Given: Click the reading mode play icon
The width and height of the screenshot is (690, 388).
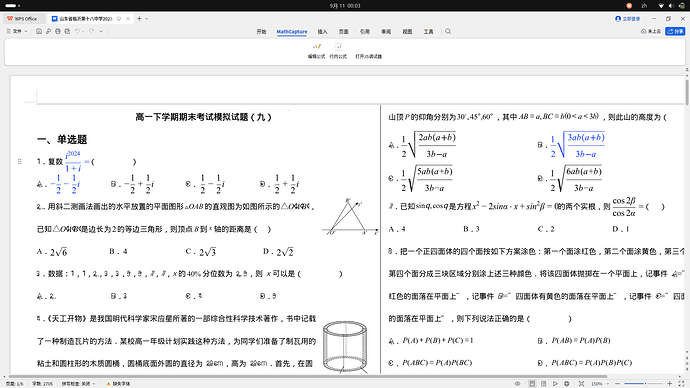Looking at the screenshot, I should click(555, 384).
